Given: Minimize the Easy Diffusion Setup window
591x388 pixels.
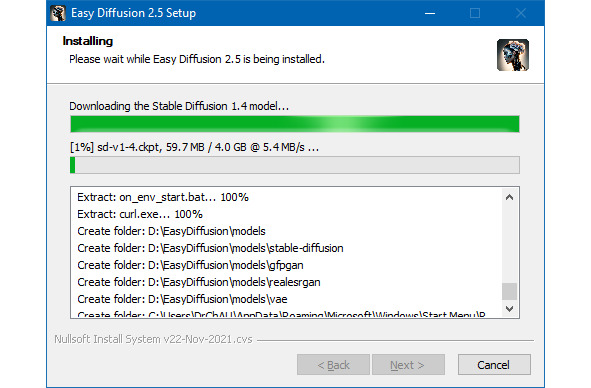Looking at the screenshot, I should pyautogui.click(x=430, y=13).
